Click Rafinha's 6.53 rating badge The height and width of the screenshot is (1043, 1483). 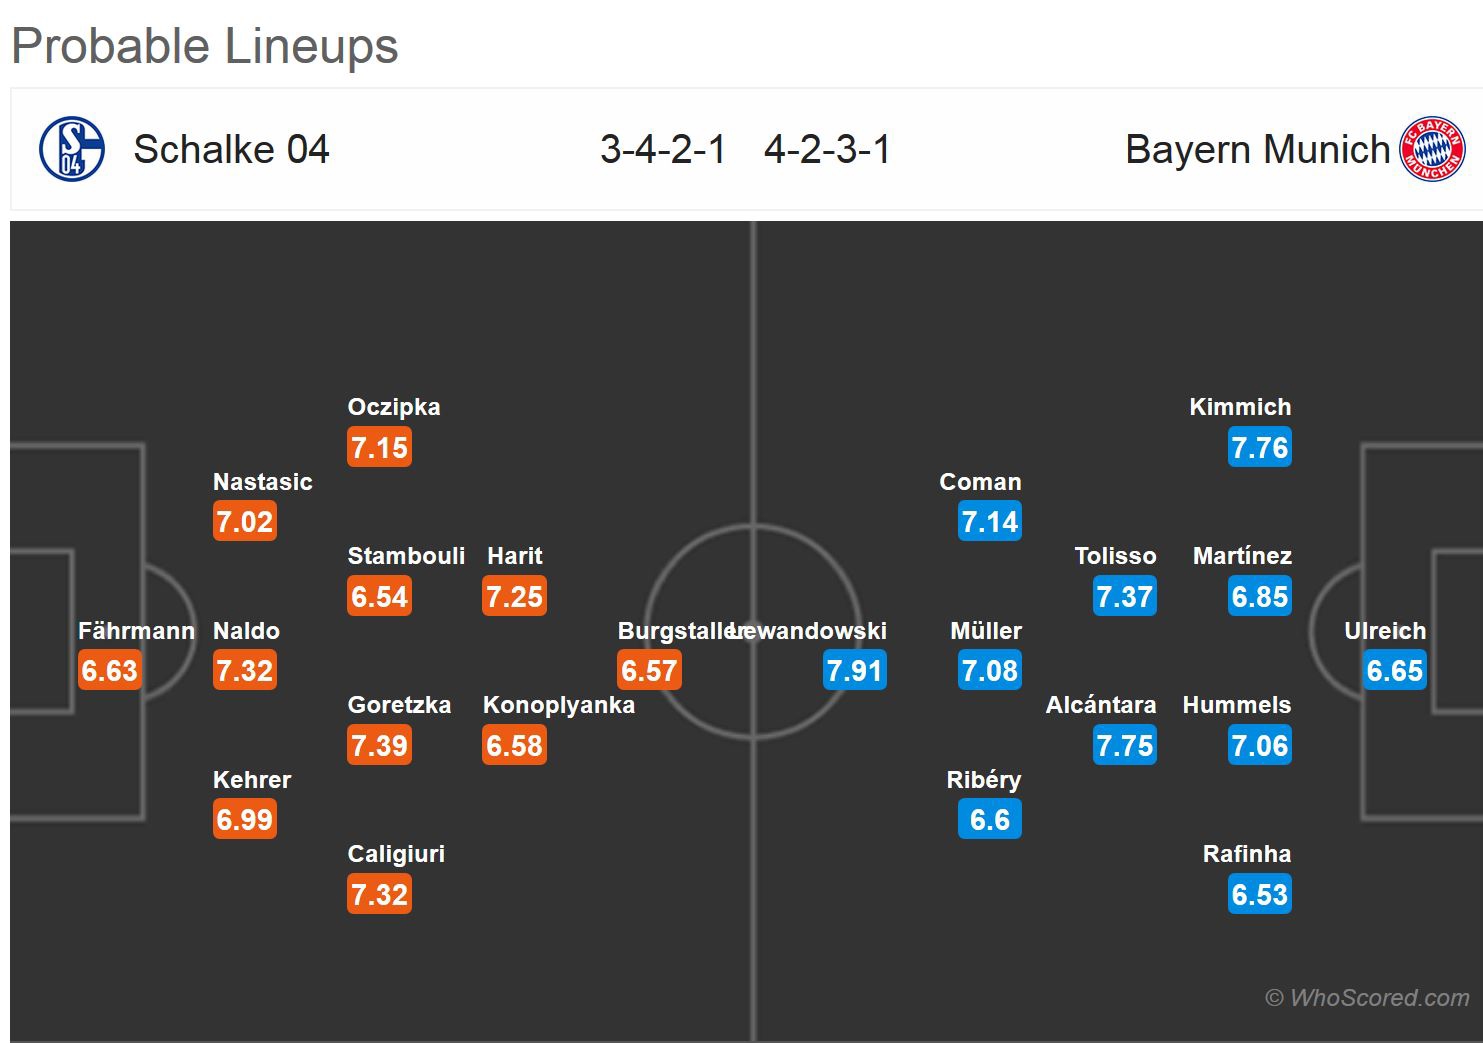pos(1260,894)
